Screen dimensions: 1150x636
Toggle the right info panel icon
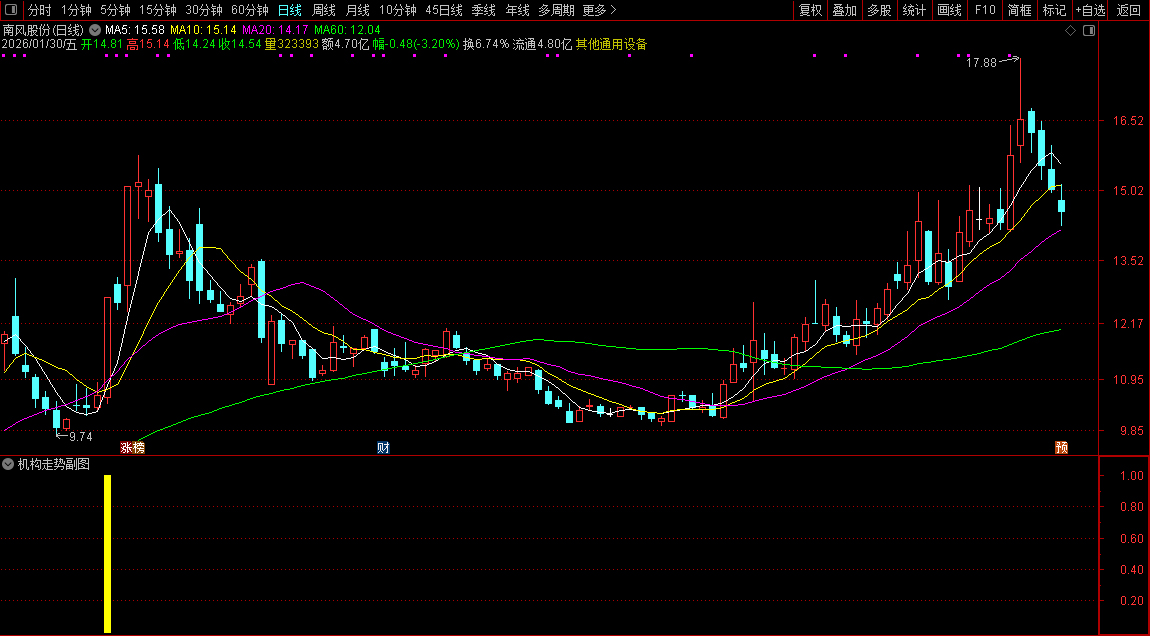pyautogui.click(x=1089, y=31)
